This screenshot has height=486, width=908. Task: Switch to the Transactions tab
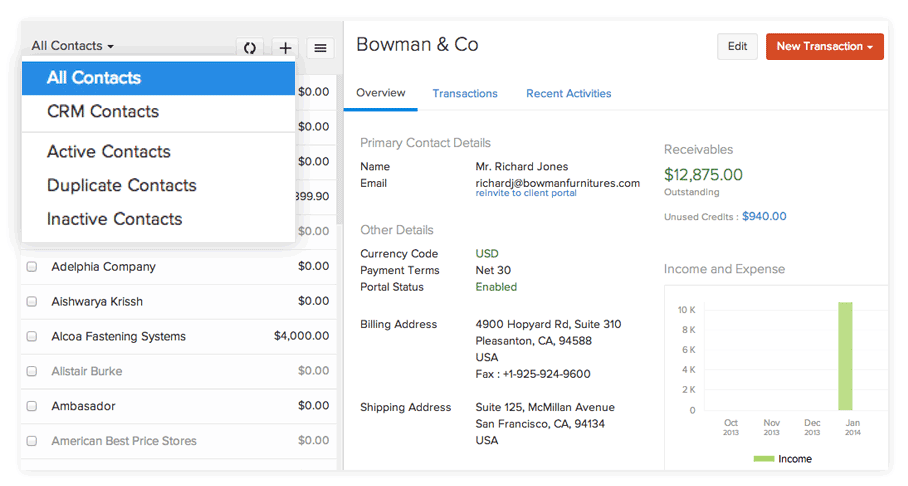click(x=465, y=93)
